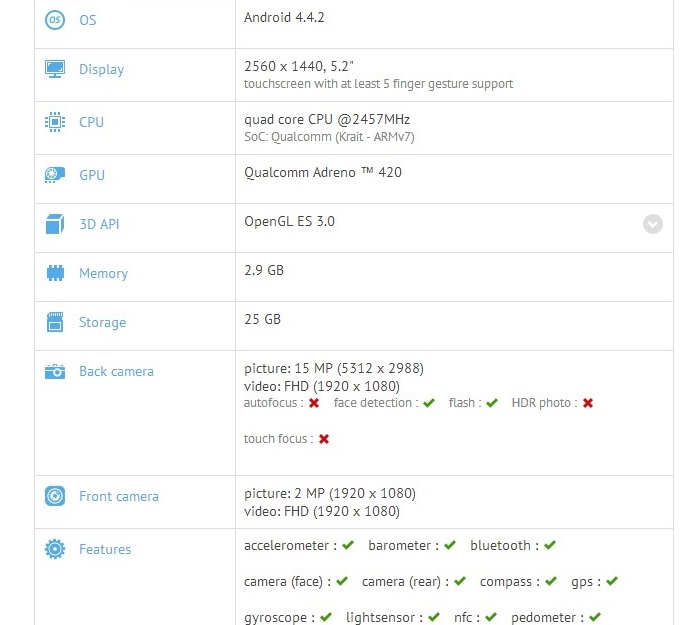Click the touch focus red cross mark
This screenshot has width=684, height=625.
[x=324, y=439]
